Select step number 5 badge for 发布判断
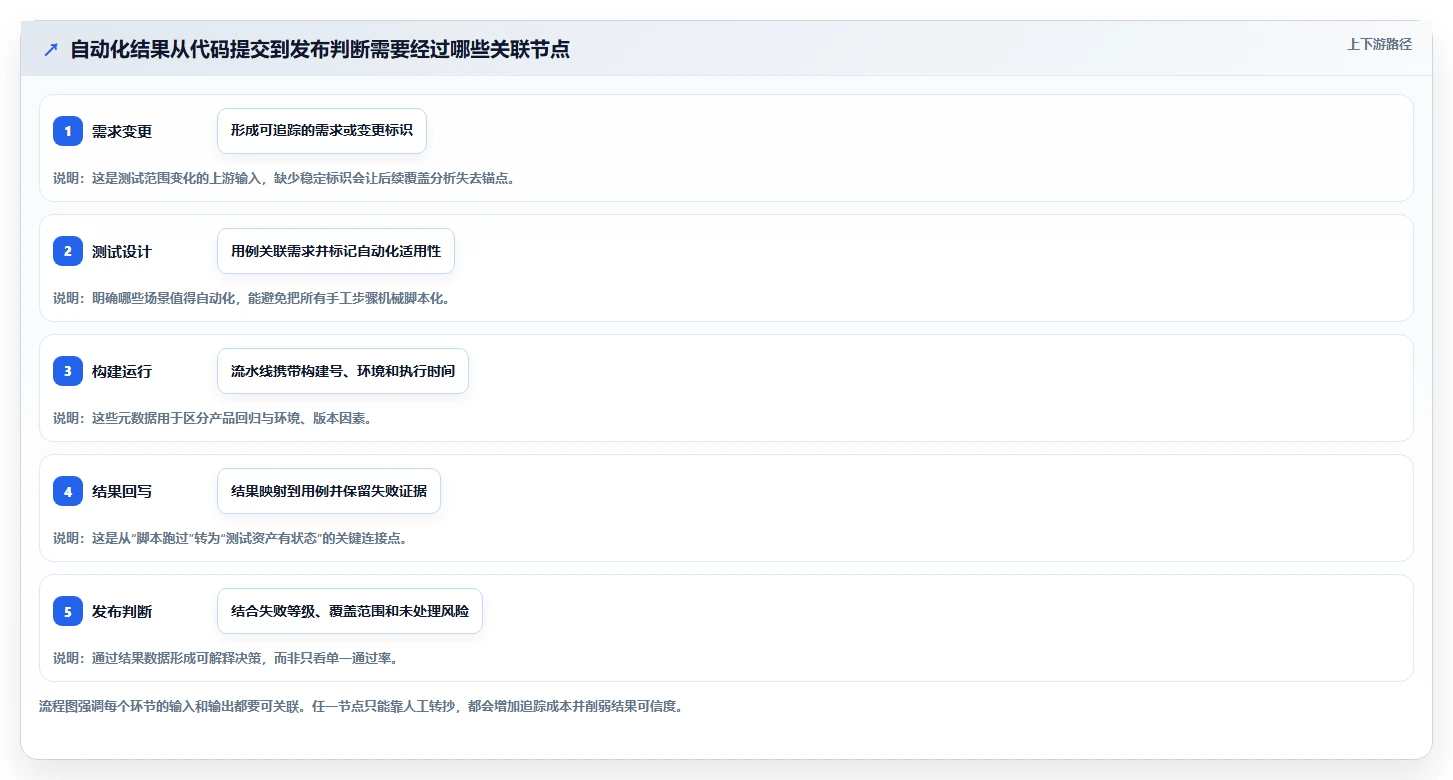 click(68, 611)
